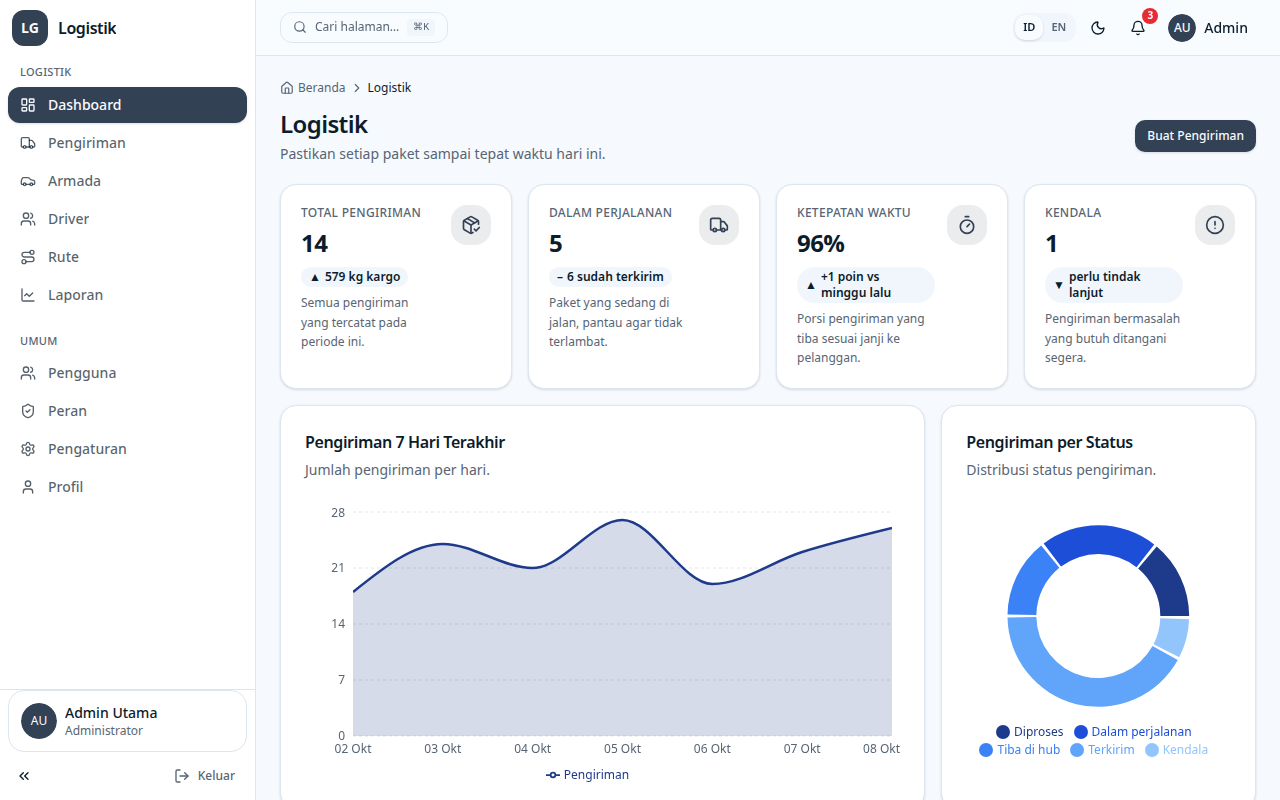1280x800 pixels.
Task: Click the Logistik breadcrumb item
Action: (389, 88)
